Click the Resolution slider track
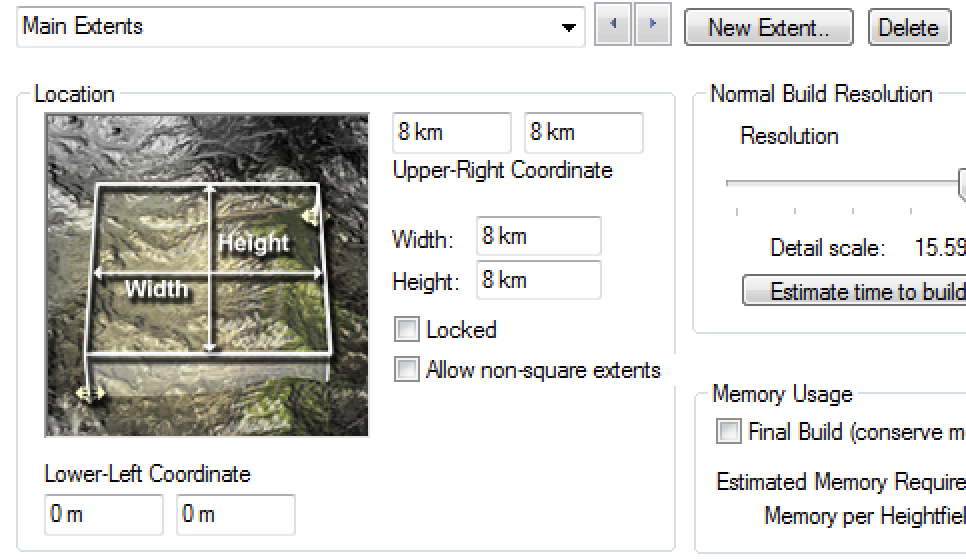 [844, 183]
